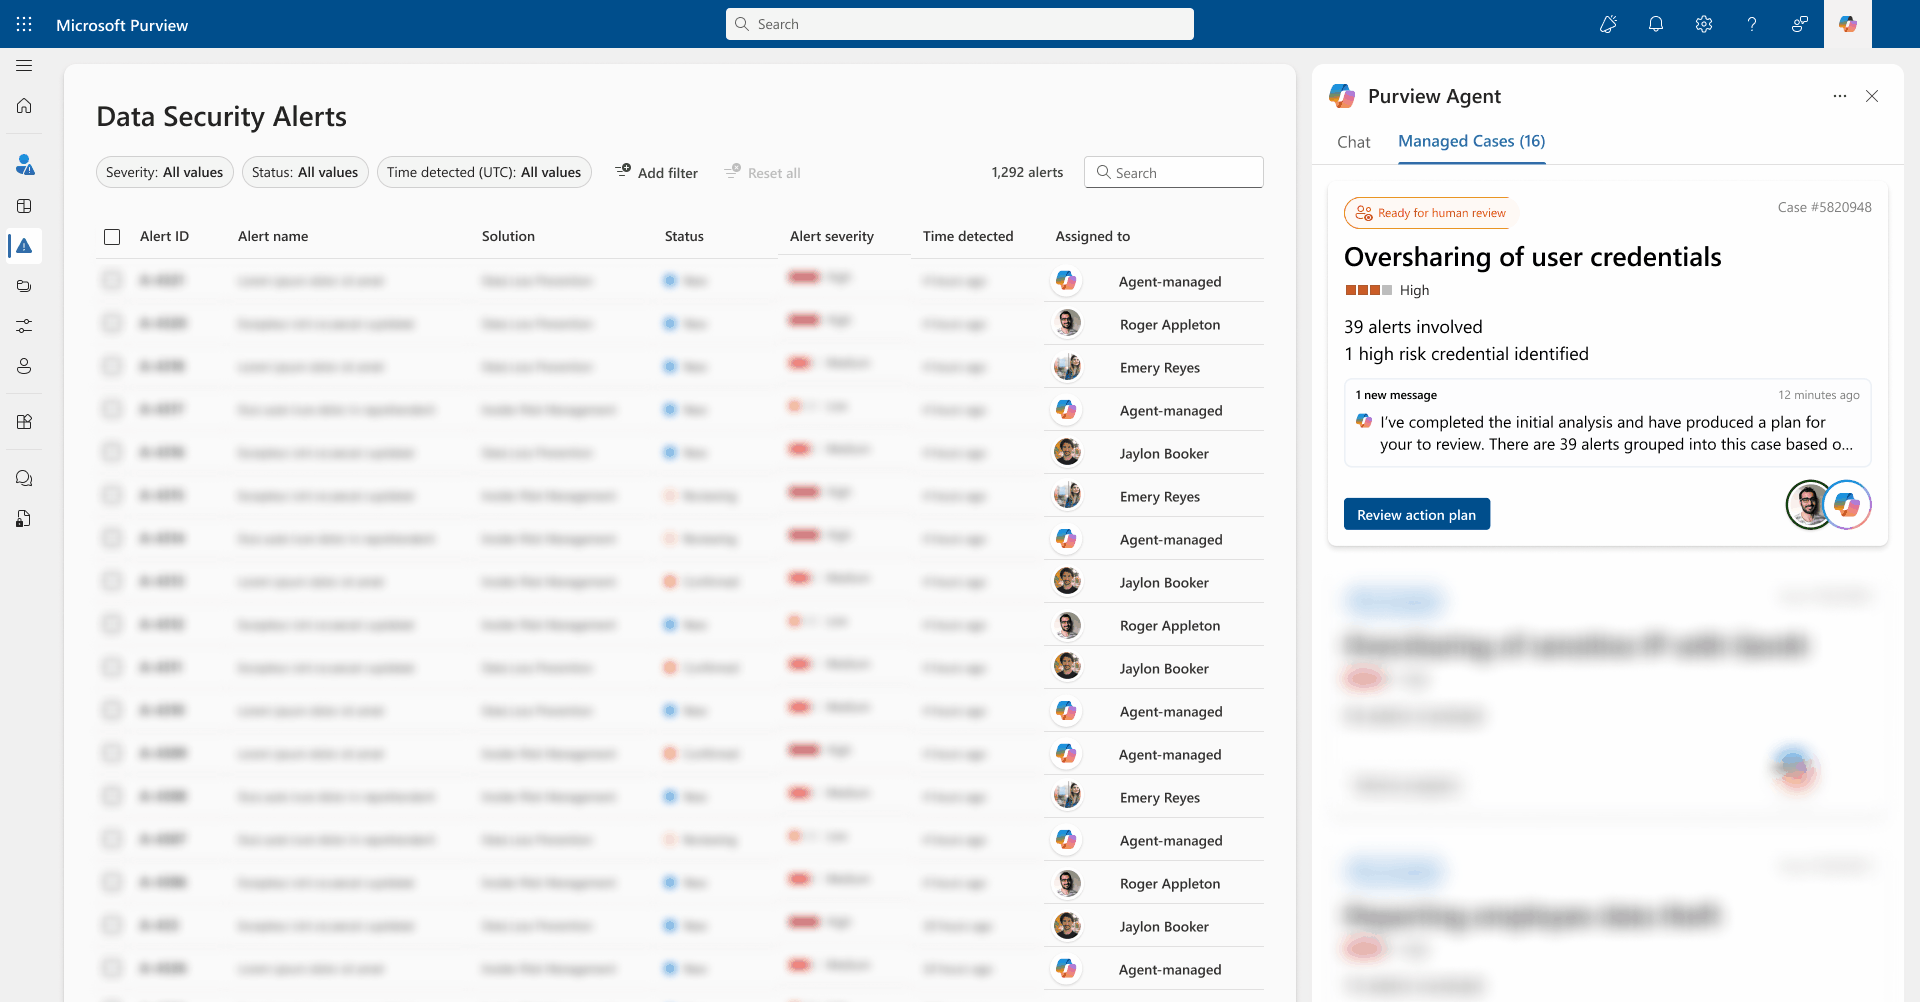Viewport: 1920px width, 1002px height.
Task: Sort by the Time detected column header
Action: point(968,236)
